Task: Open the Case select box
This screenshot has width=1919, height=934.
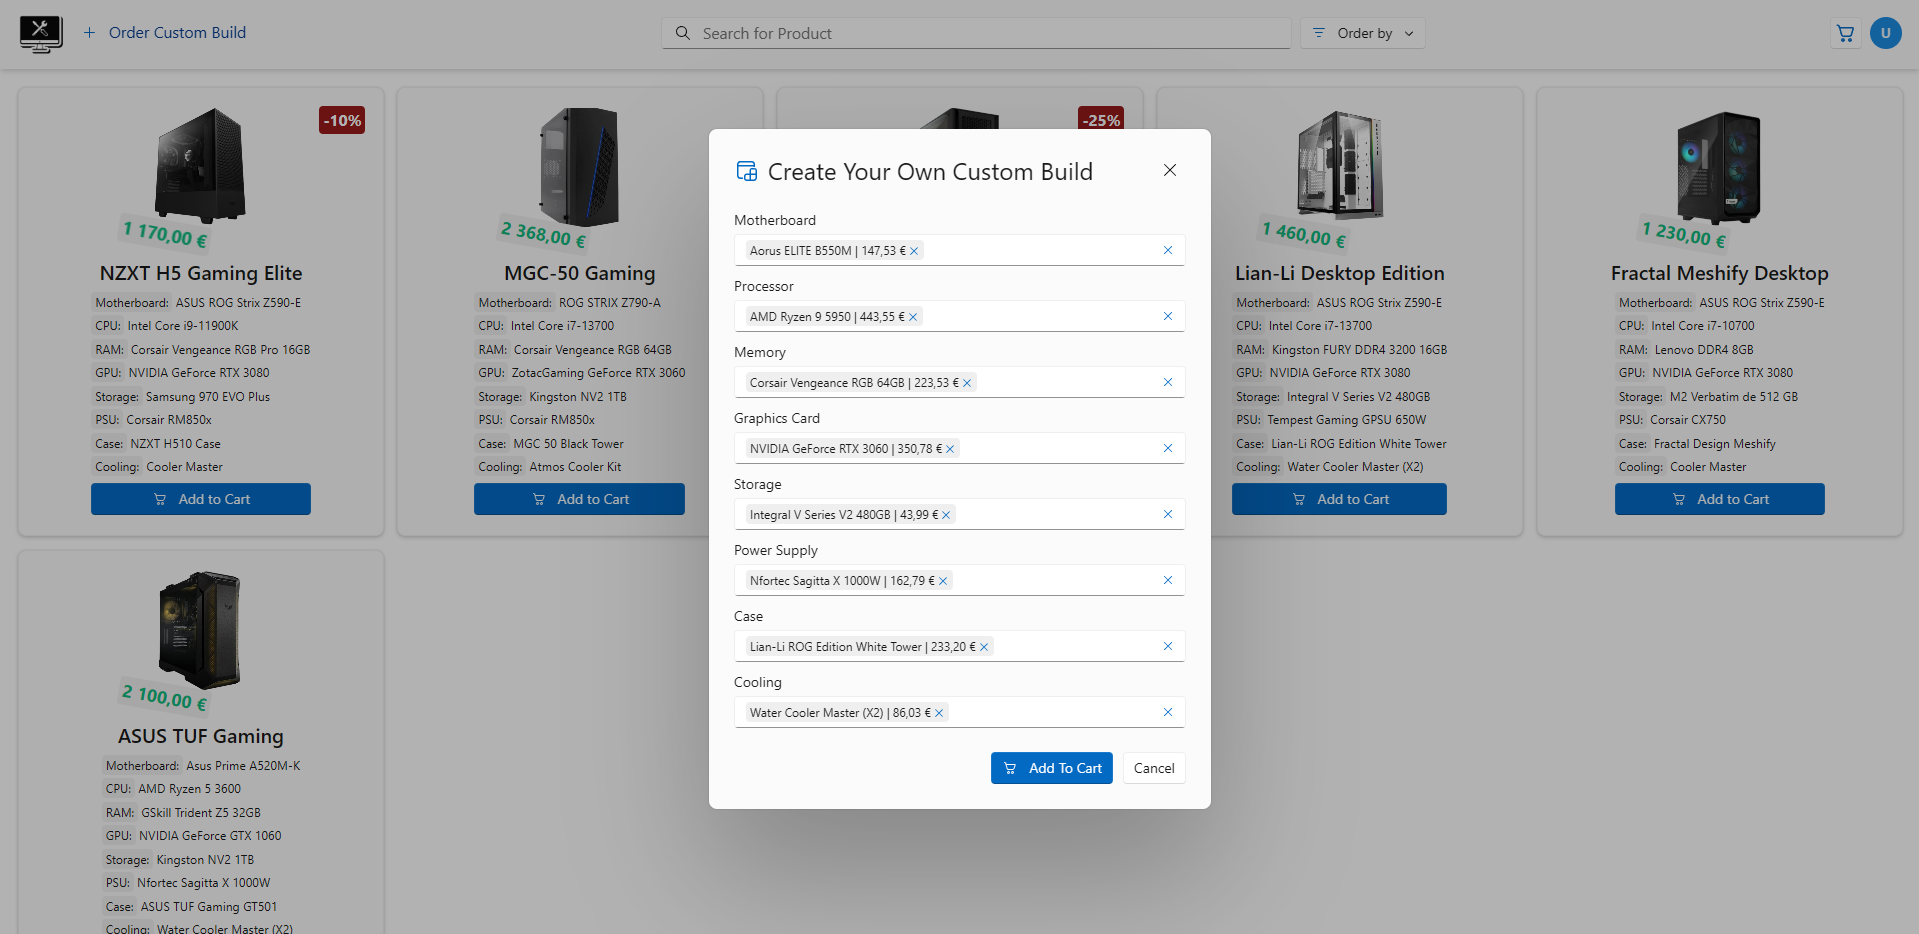Action: coord(959,646)
